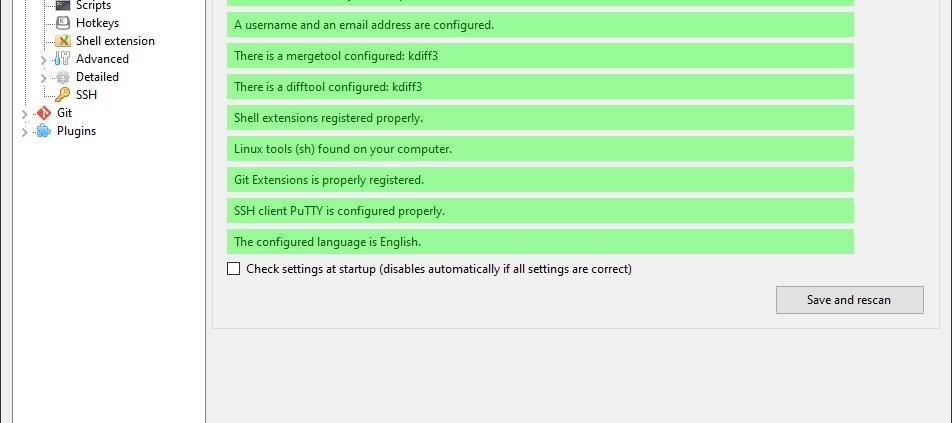Click the configured language is English message

click(x=540, y=242)
